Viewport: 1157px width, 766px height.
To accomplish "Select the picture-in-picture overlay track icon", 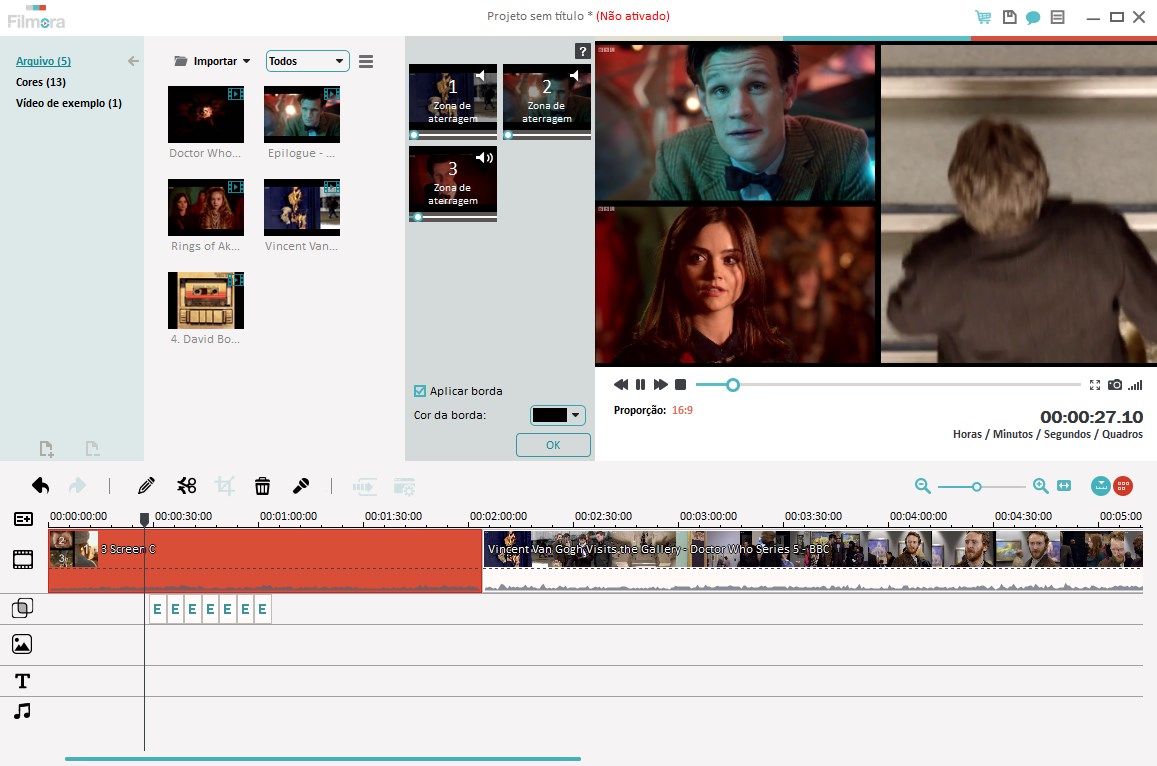I will pos(23,608).
